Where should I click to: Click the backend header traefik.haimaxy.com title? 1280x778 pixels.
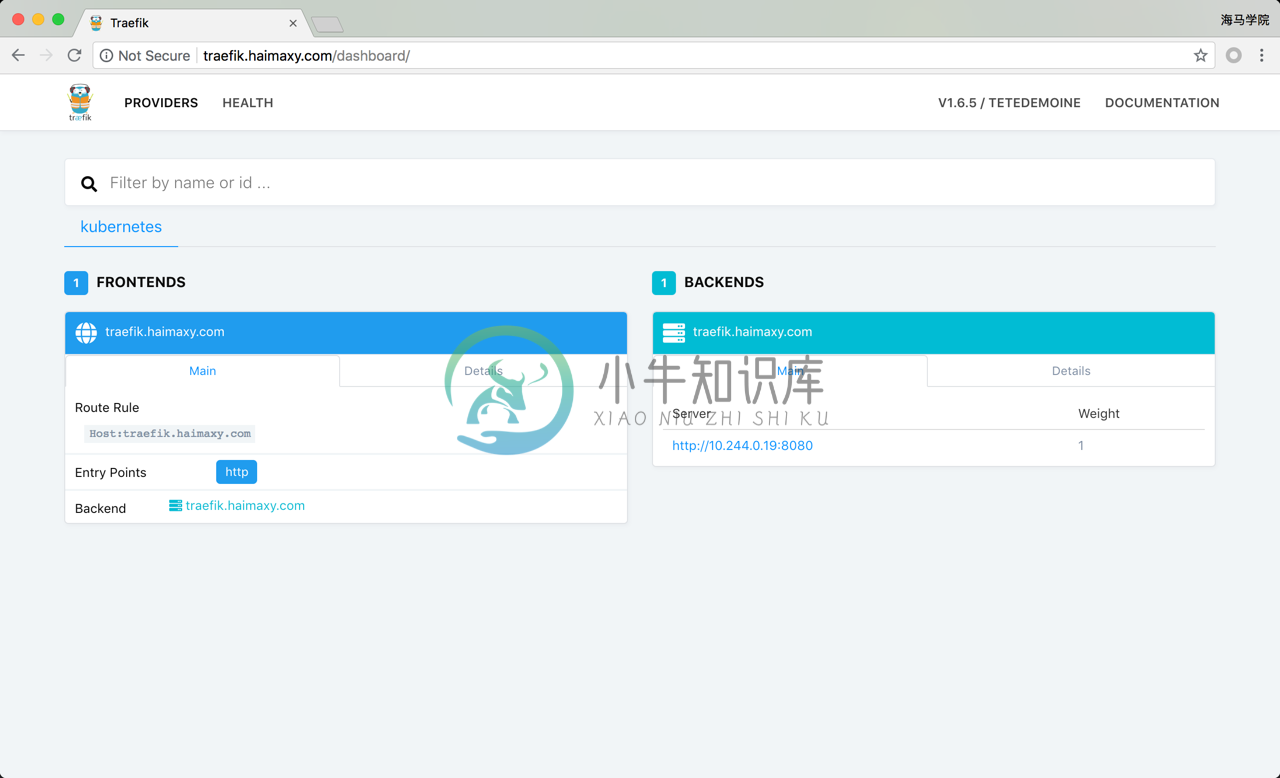[x=752, y=332]
